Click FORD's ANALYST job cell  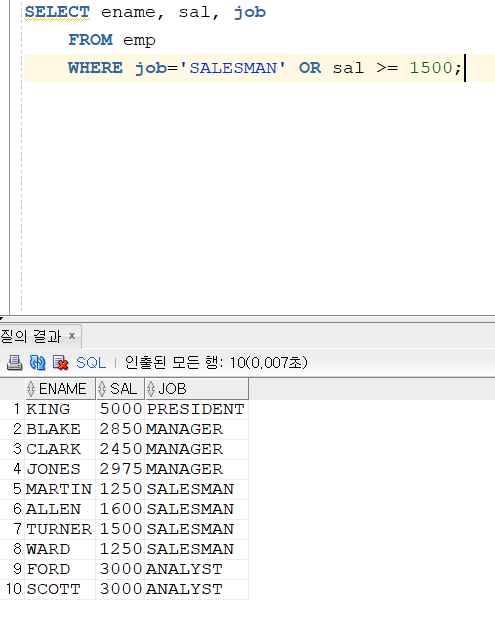(196, 569)
